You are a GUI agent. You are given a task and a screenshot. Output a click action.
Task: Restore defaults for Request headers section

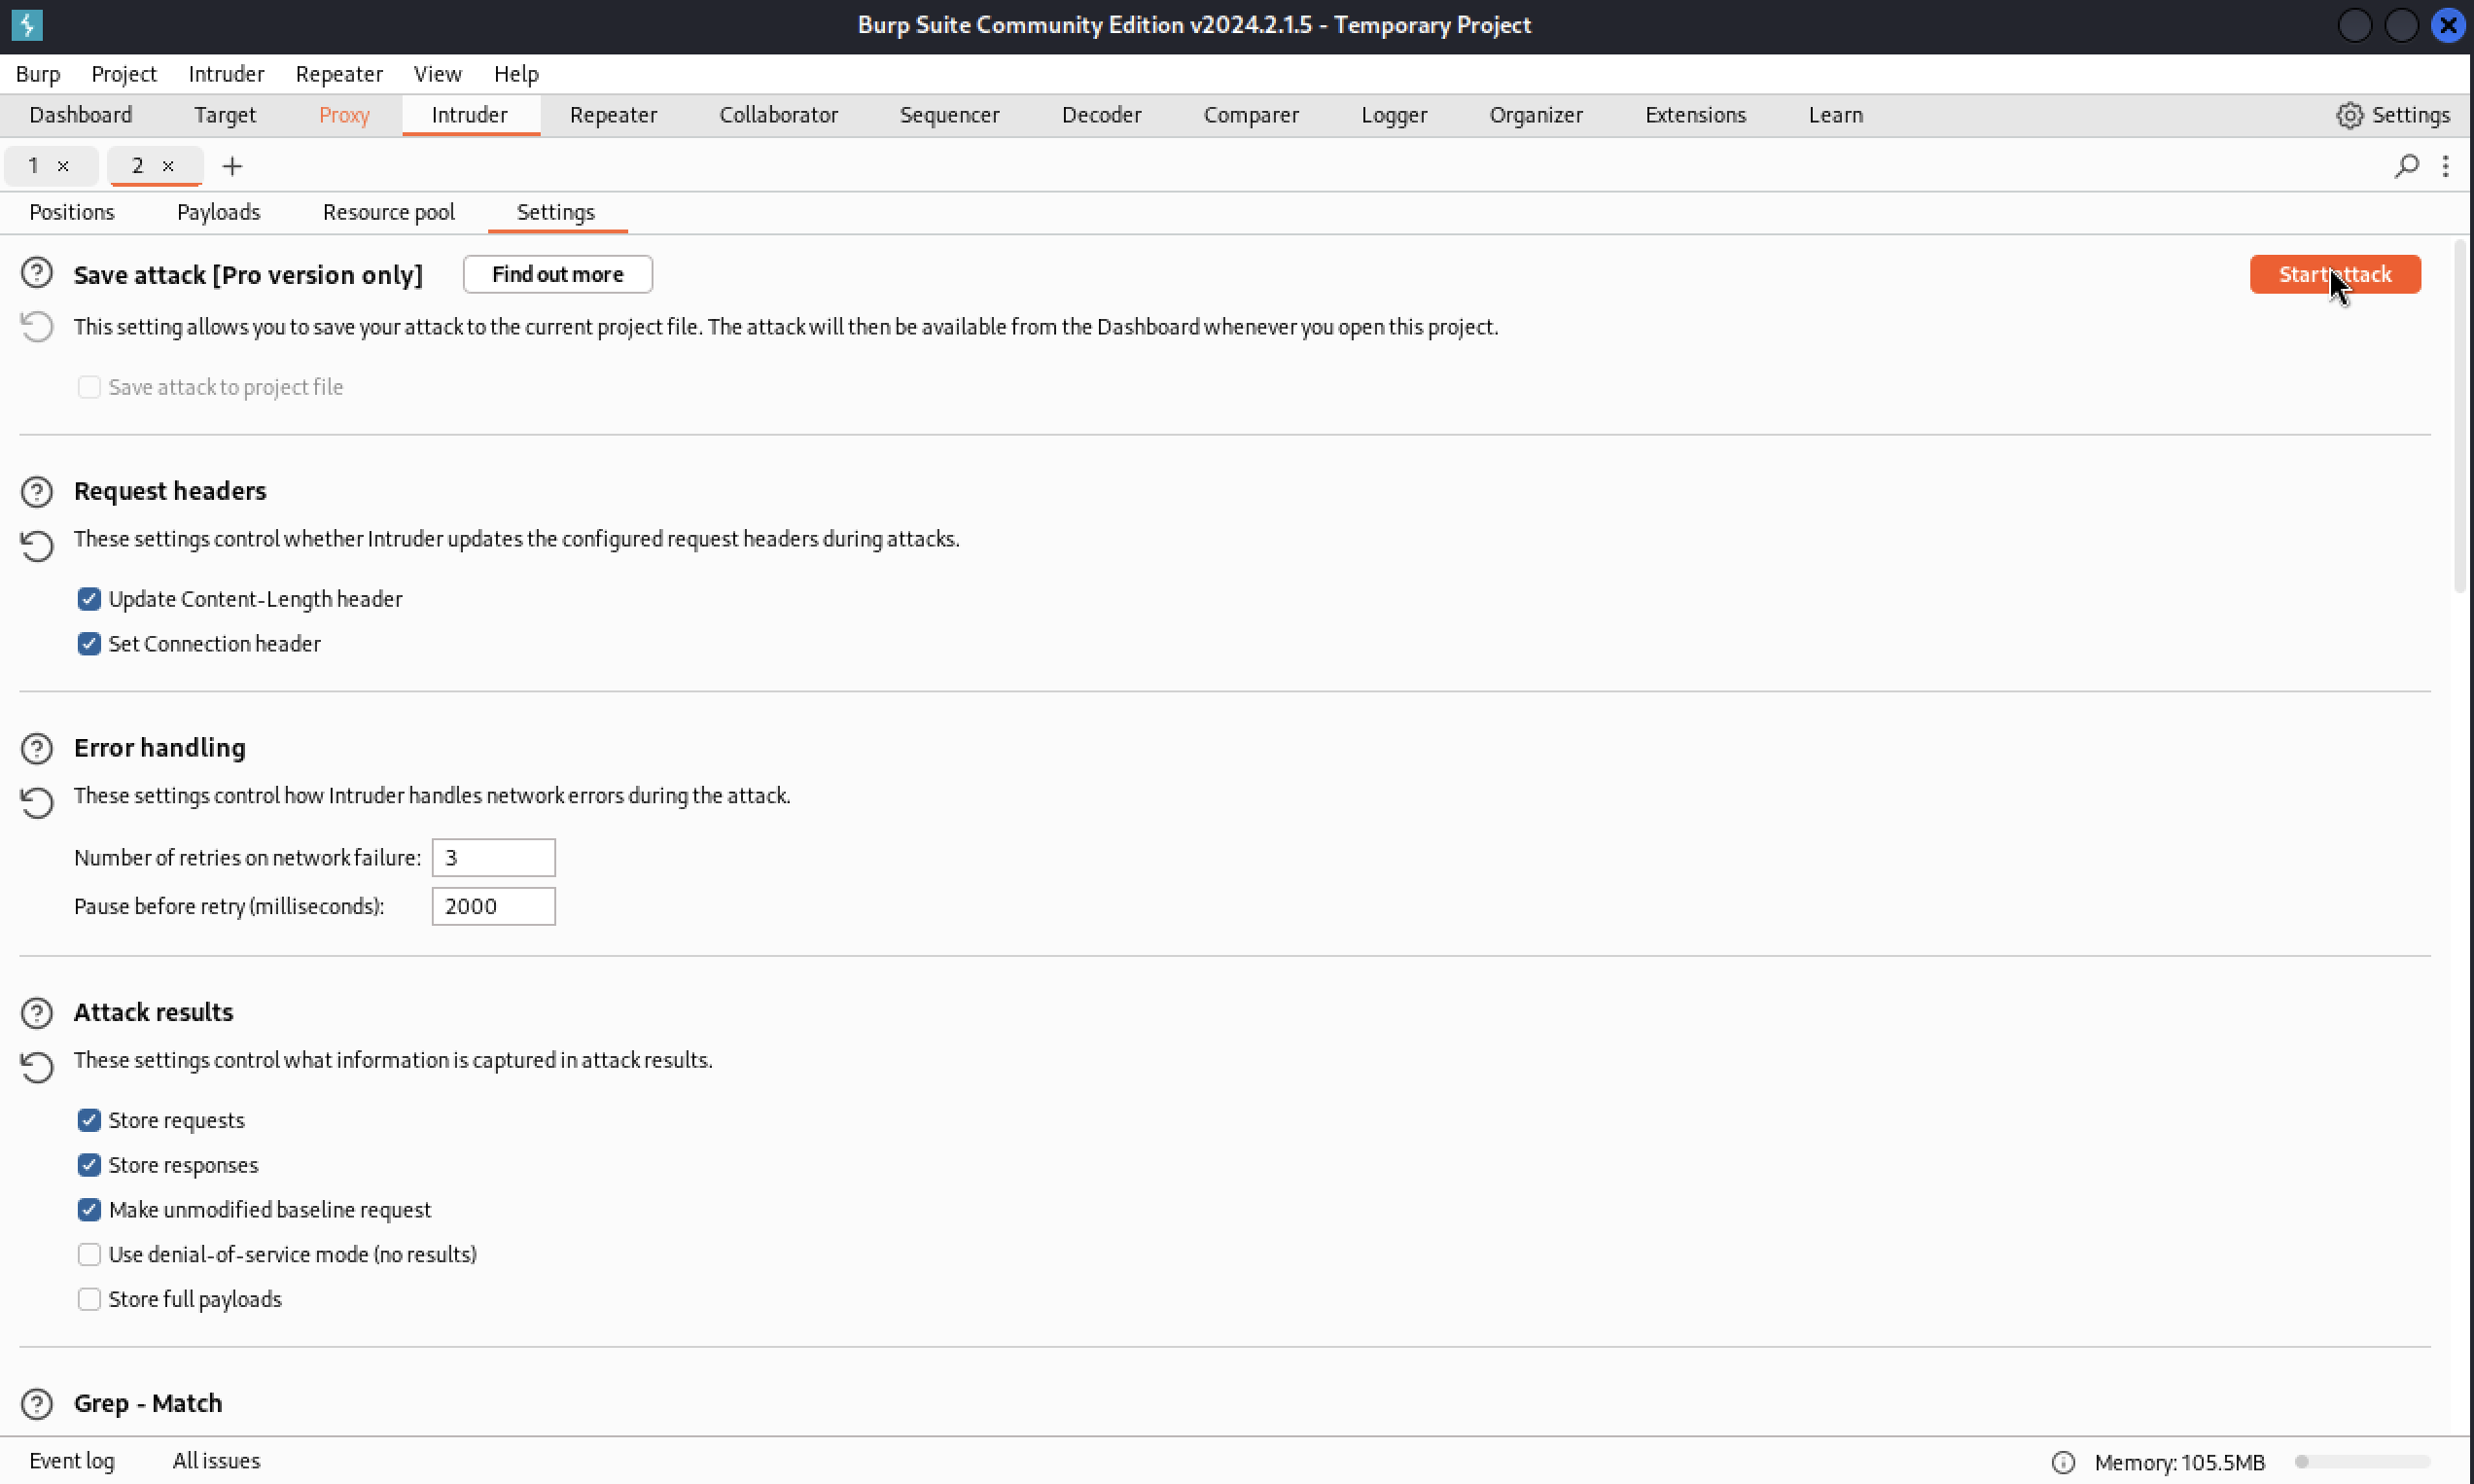37,545
